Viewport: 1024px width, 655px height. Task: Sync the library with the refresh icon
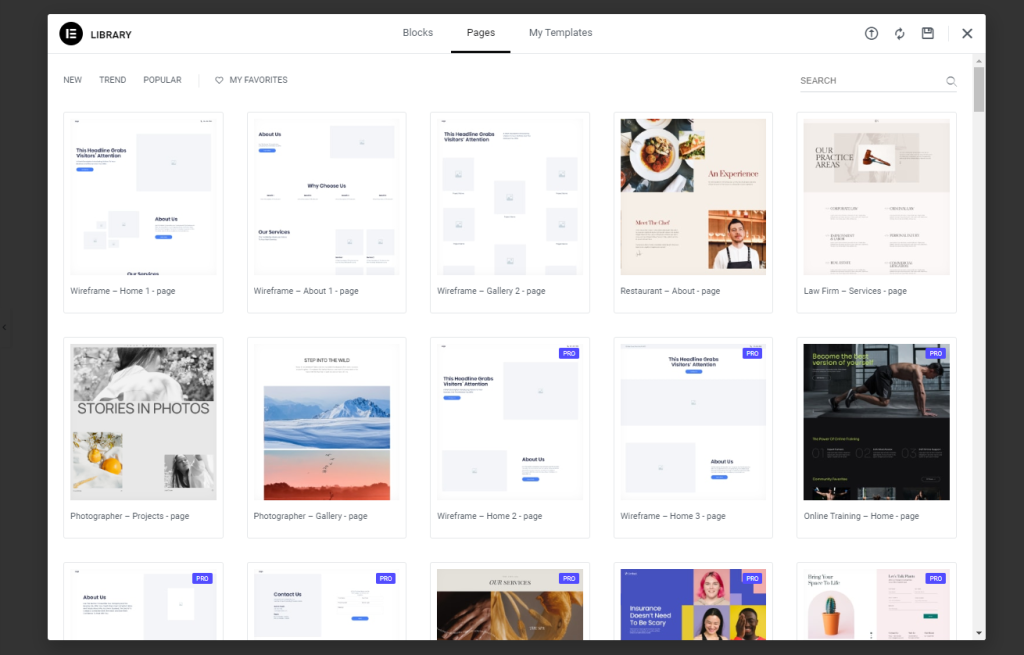pos(899,33)
